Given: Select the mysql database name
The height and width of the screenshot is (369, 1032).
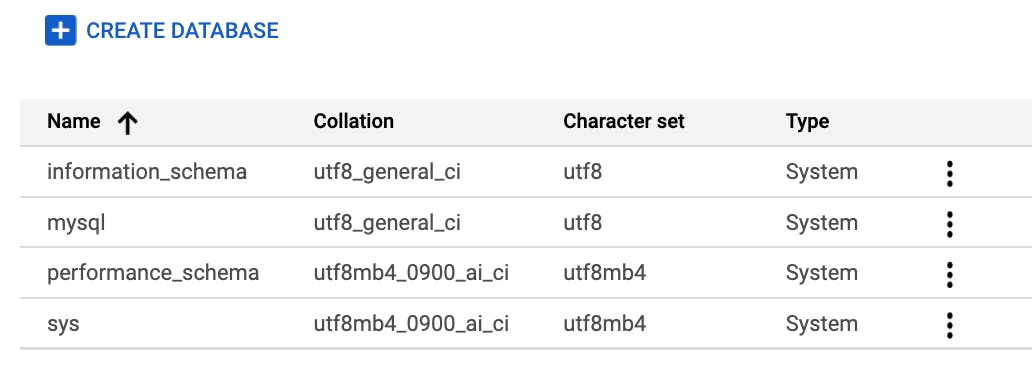Looking at the screenshot, I should point(76,224).
